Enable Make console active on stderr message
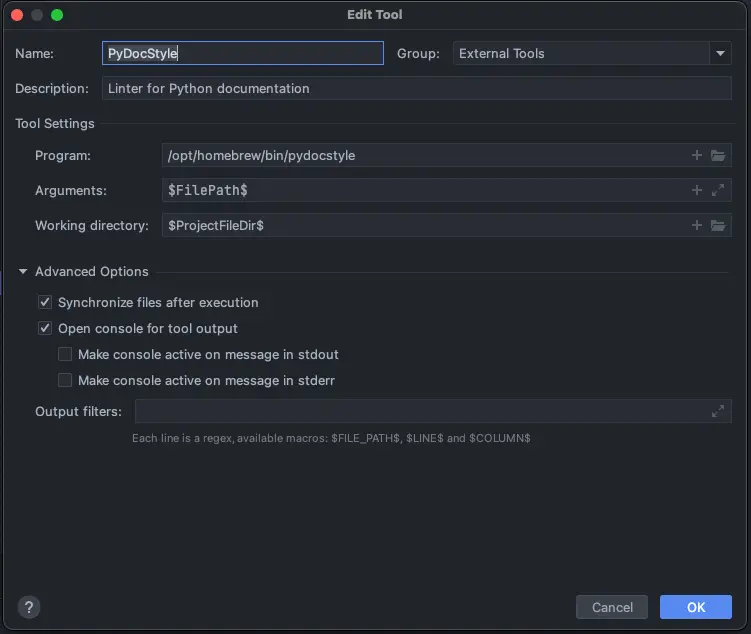The height and width of the screenshot is (634, 751). click(65, 380)
